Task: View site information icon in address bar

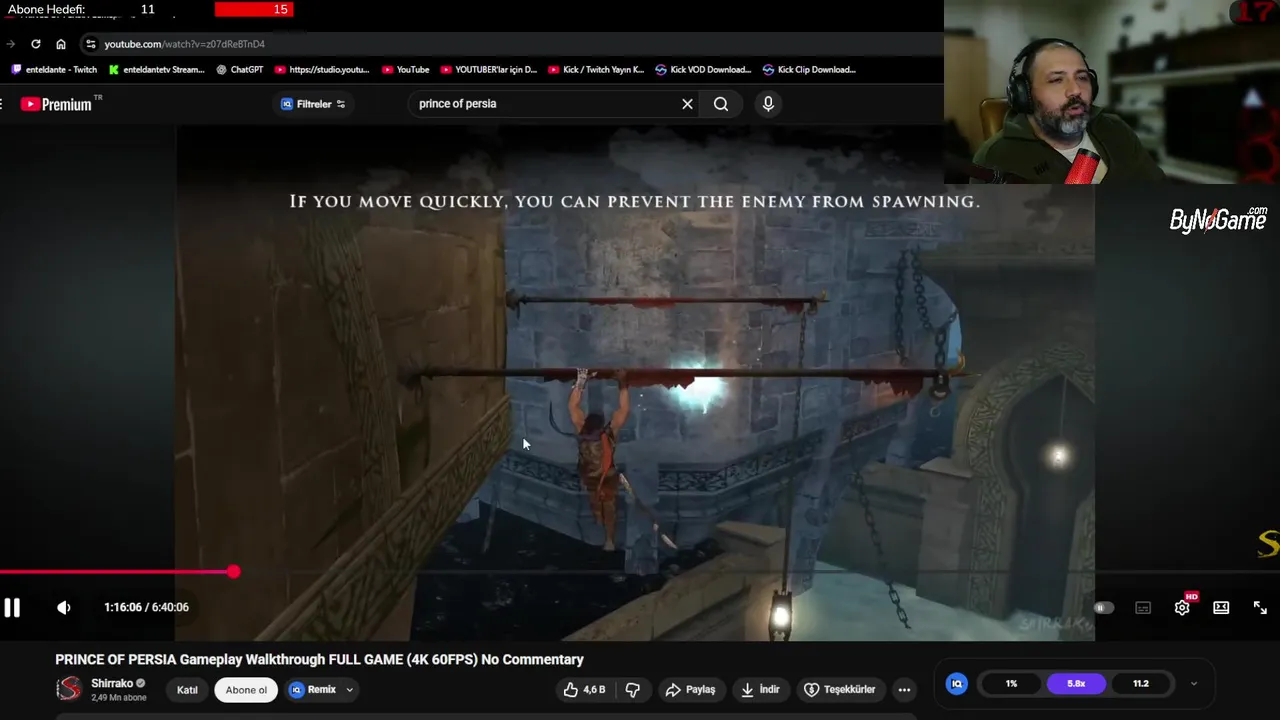Action: pos(91,44)
